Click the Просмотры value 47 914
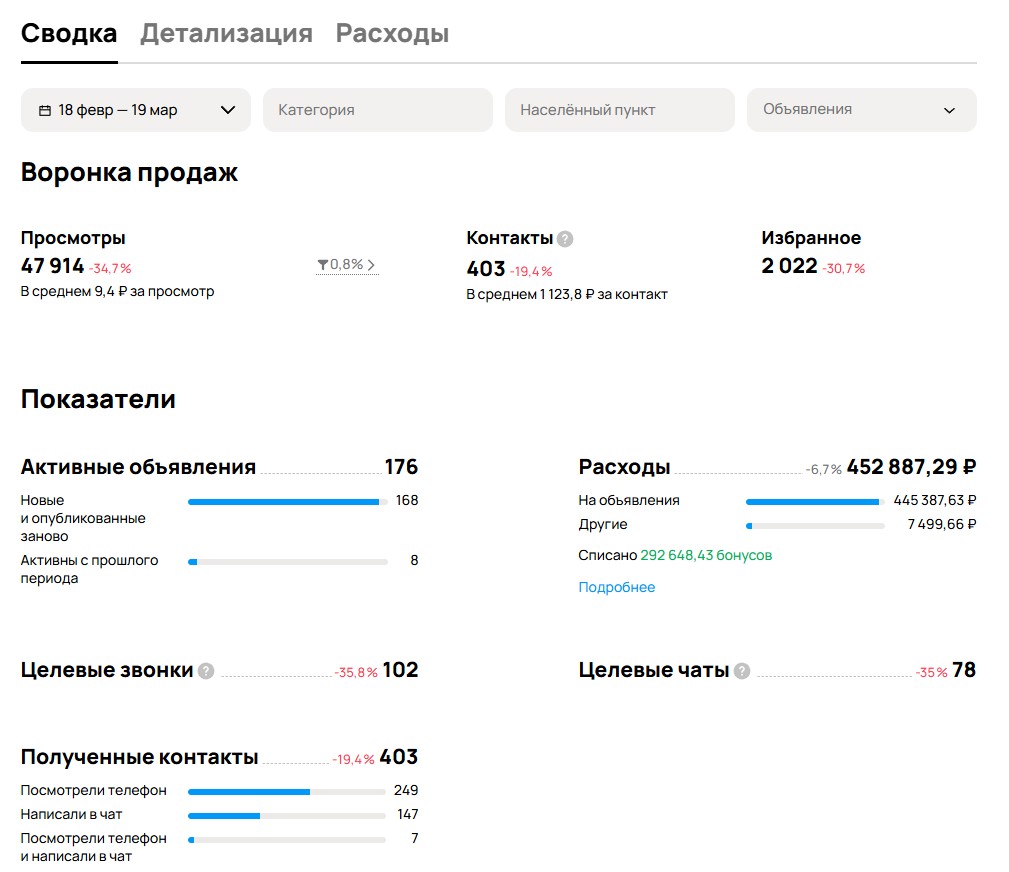1009x872 pixels. [x=52, y=266]
